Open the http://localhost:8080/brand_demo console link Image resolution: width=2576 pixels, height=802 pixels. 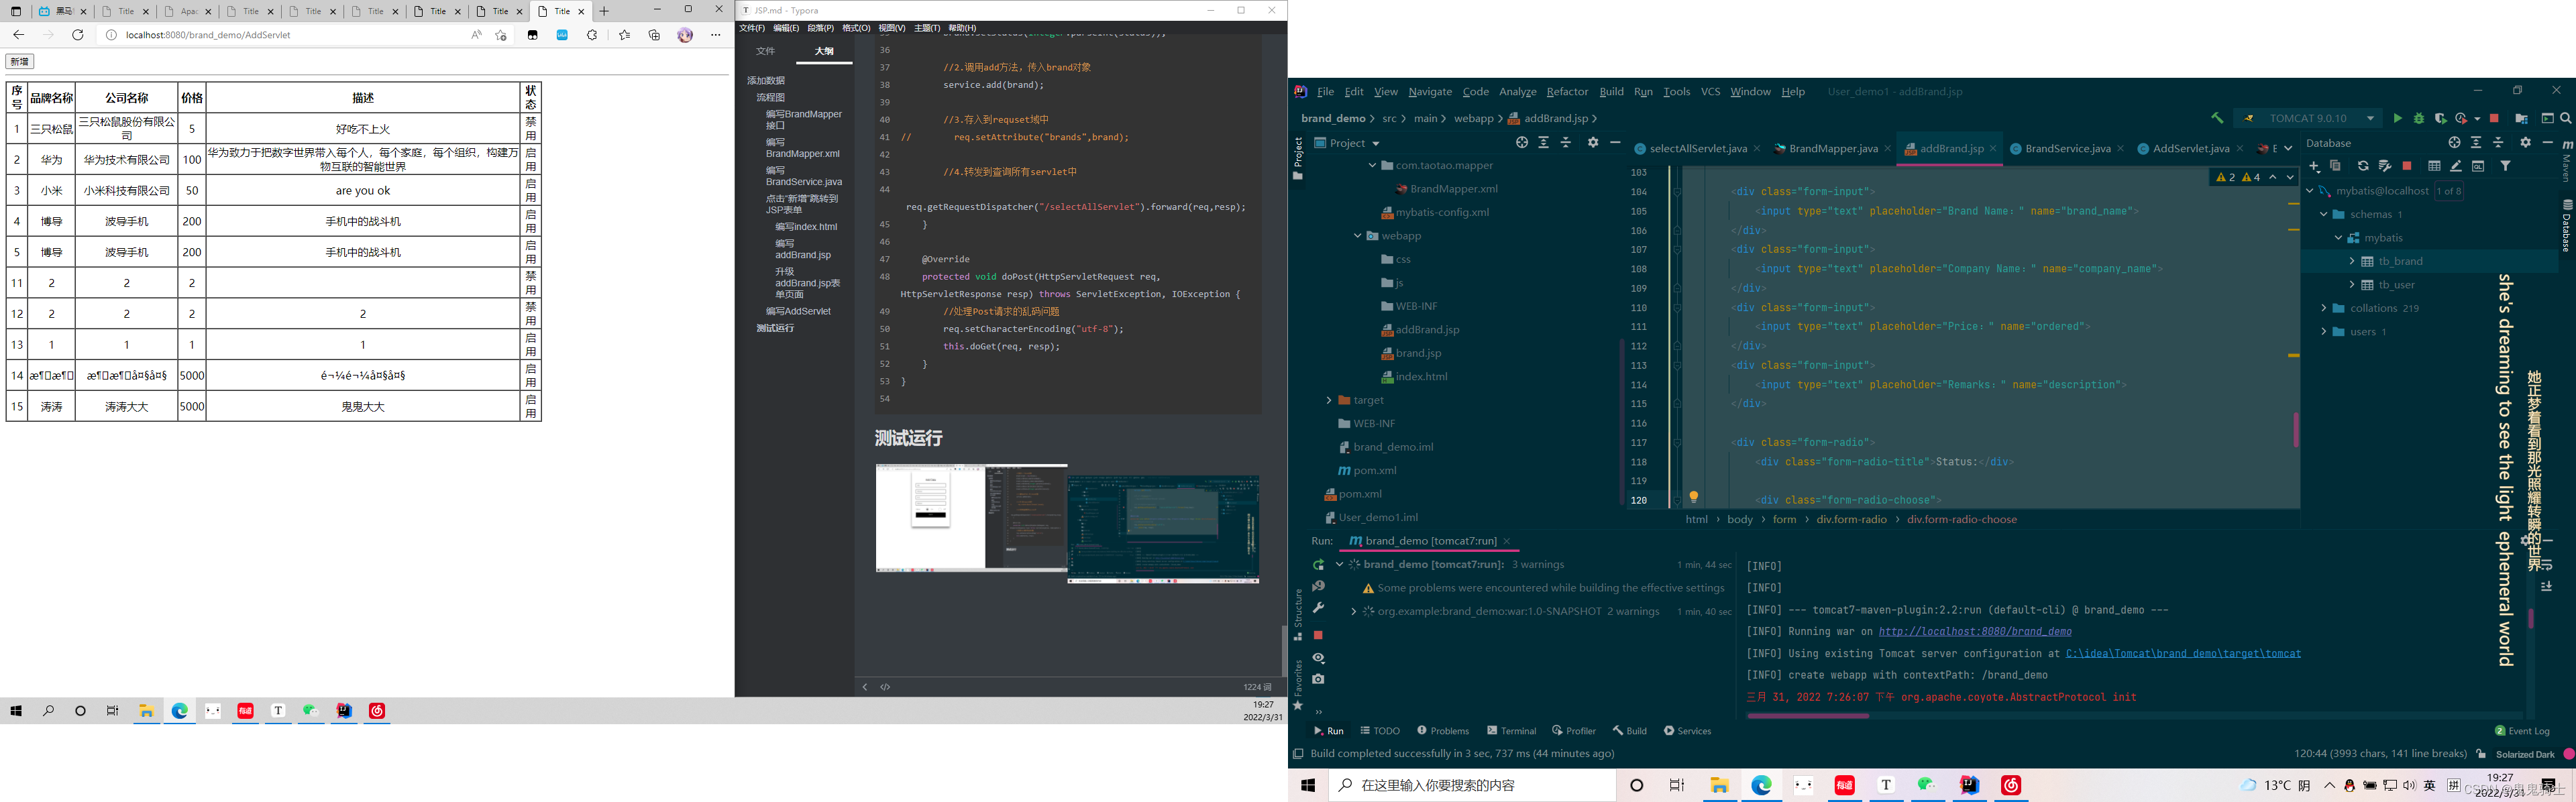click(1975, 632)
